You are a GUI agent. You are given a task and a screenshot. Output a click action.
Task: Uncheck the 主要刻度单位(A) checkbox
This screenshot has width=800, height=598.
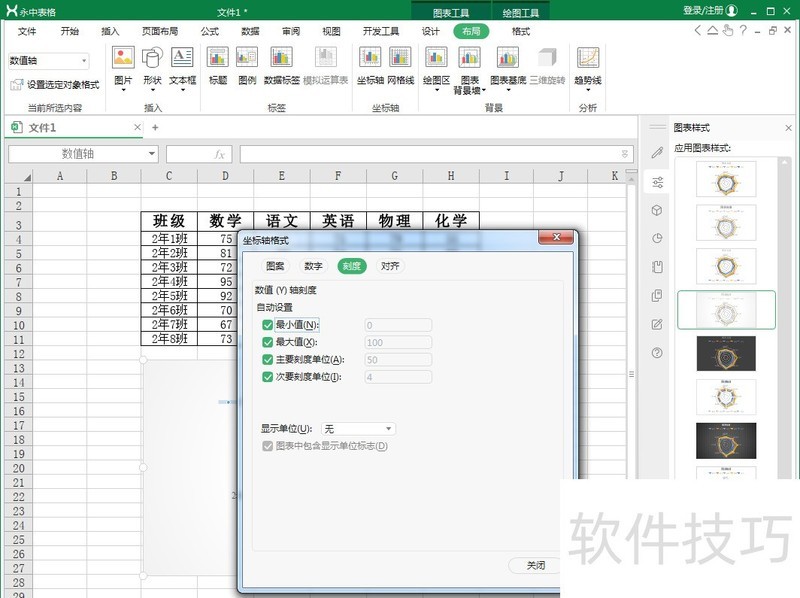click(267, 359)
